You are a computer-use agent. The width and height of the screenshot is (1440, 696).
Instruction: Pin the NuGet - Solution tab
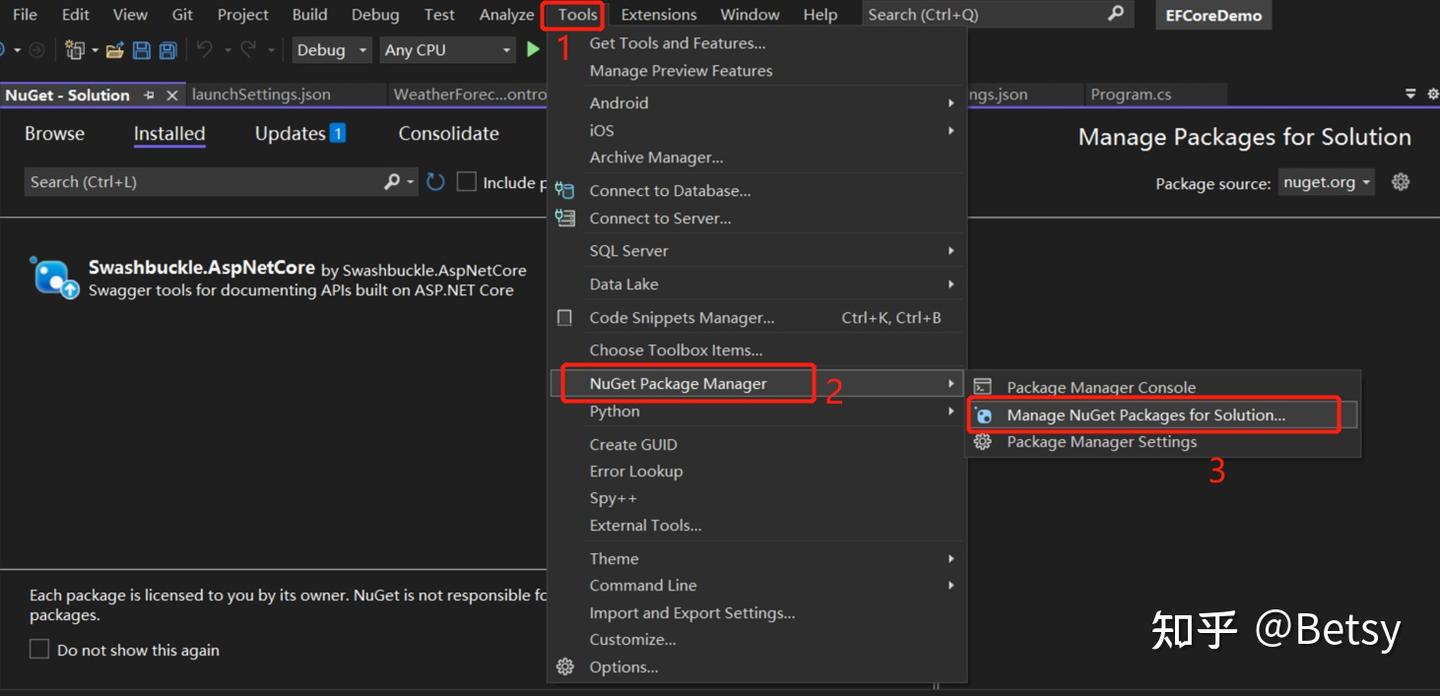click(149, 95)
